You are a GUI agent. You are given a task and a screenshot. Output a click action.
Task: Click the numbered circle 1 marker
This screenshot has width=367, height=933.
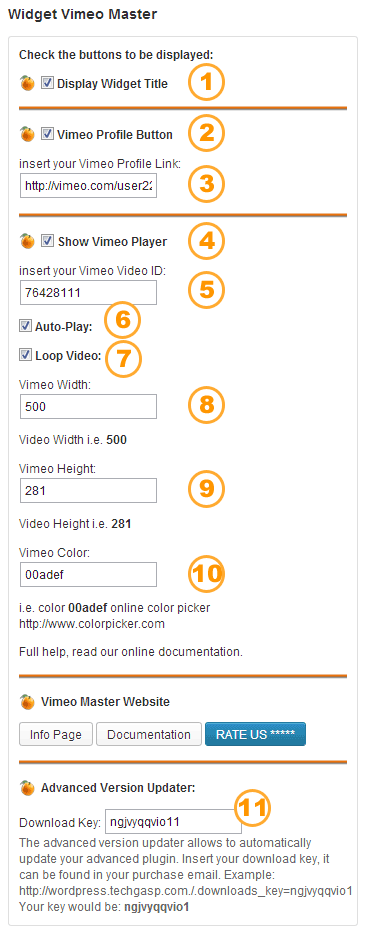[x=206, y=83]
